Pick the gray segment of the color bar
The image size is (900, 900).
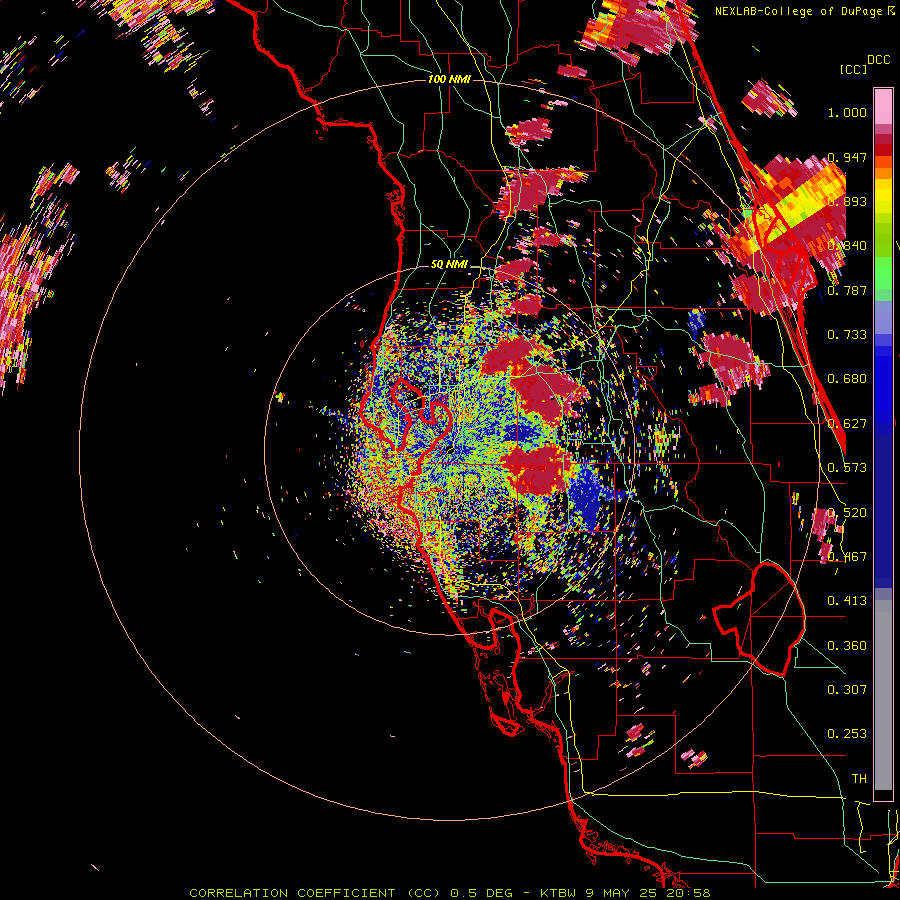pyautogui.click(x=883, y=695)
